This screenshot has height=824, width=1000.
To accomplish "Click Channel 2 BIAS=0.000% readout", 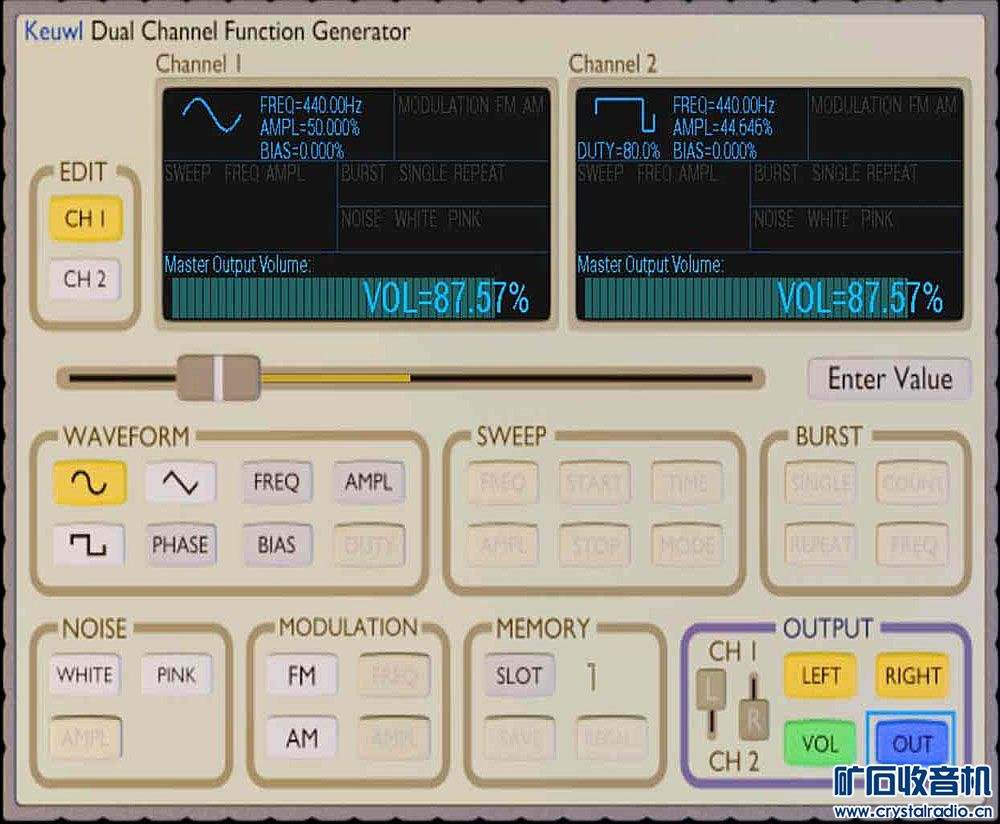I will [715, 151].
